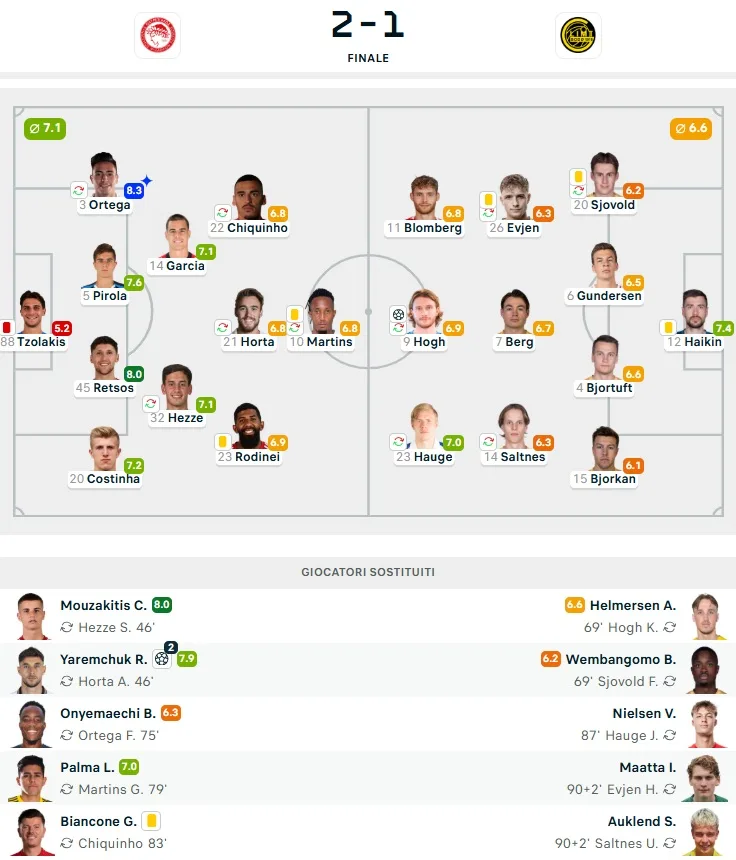
Task: Click Haikin's yellow card icon
Action: (x=667, y=327)
